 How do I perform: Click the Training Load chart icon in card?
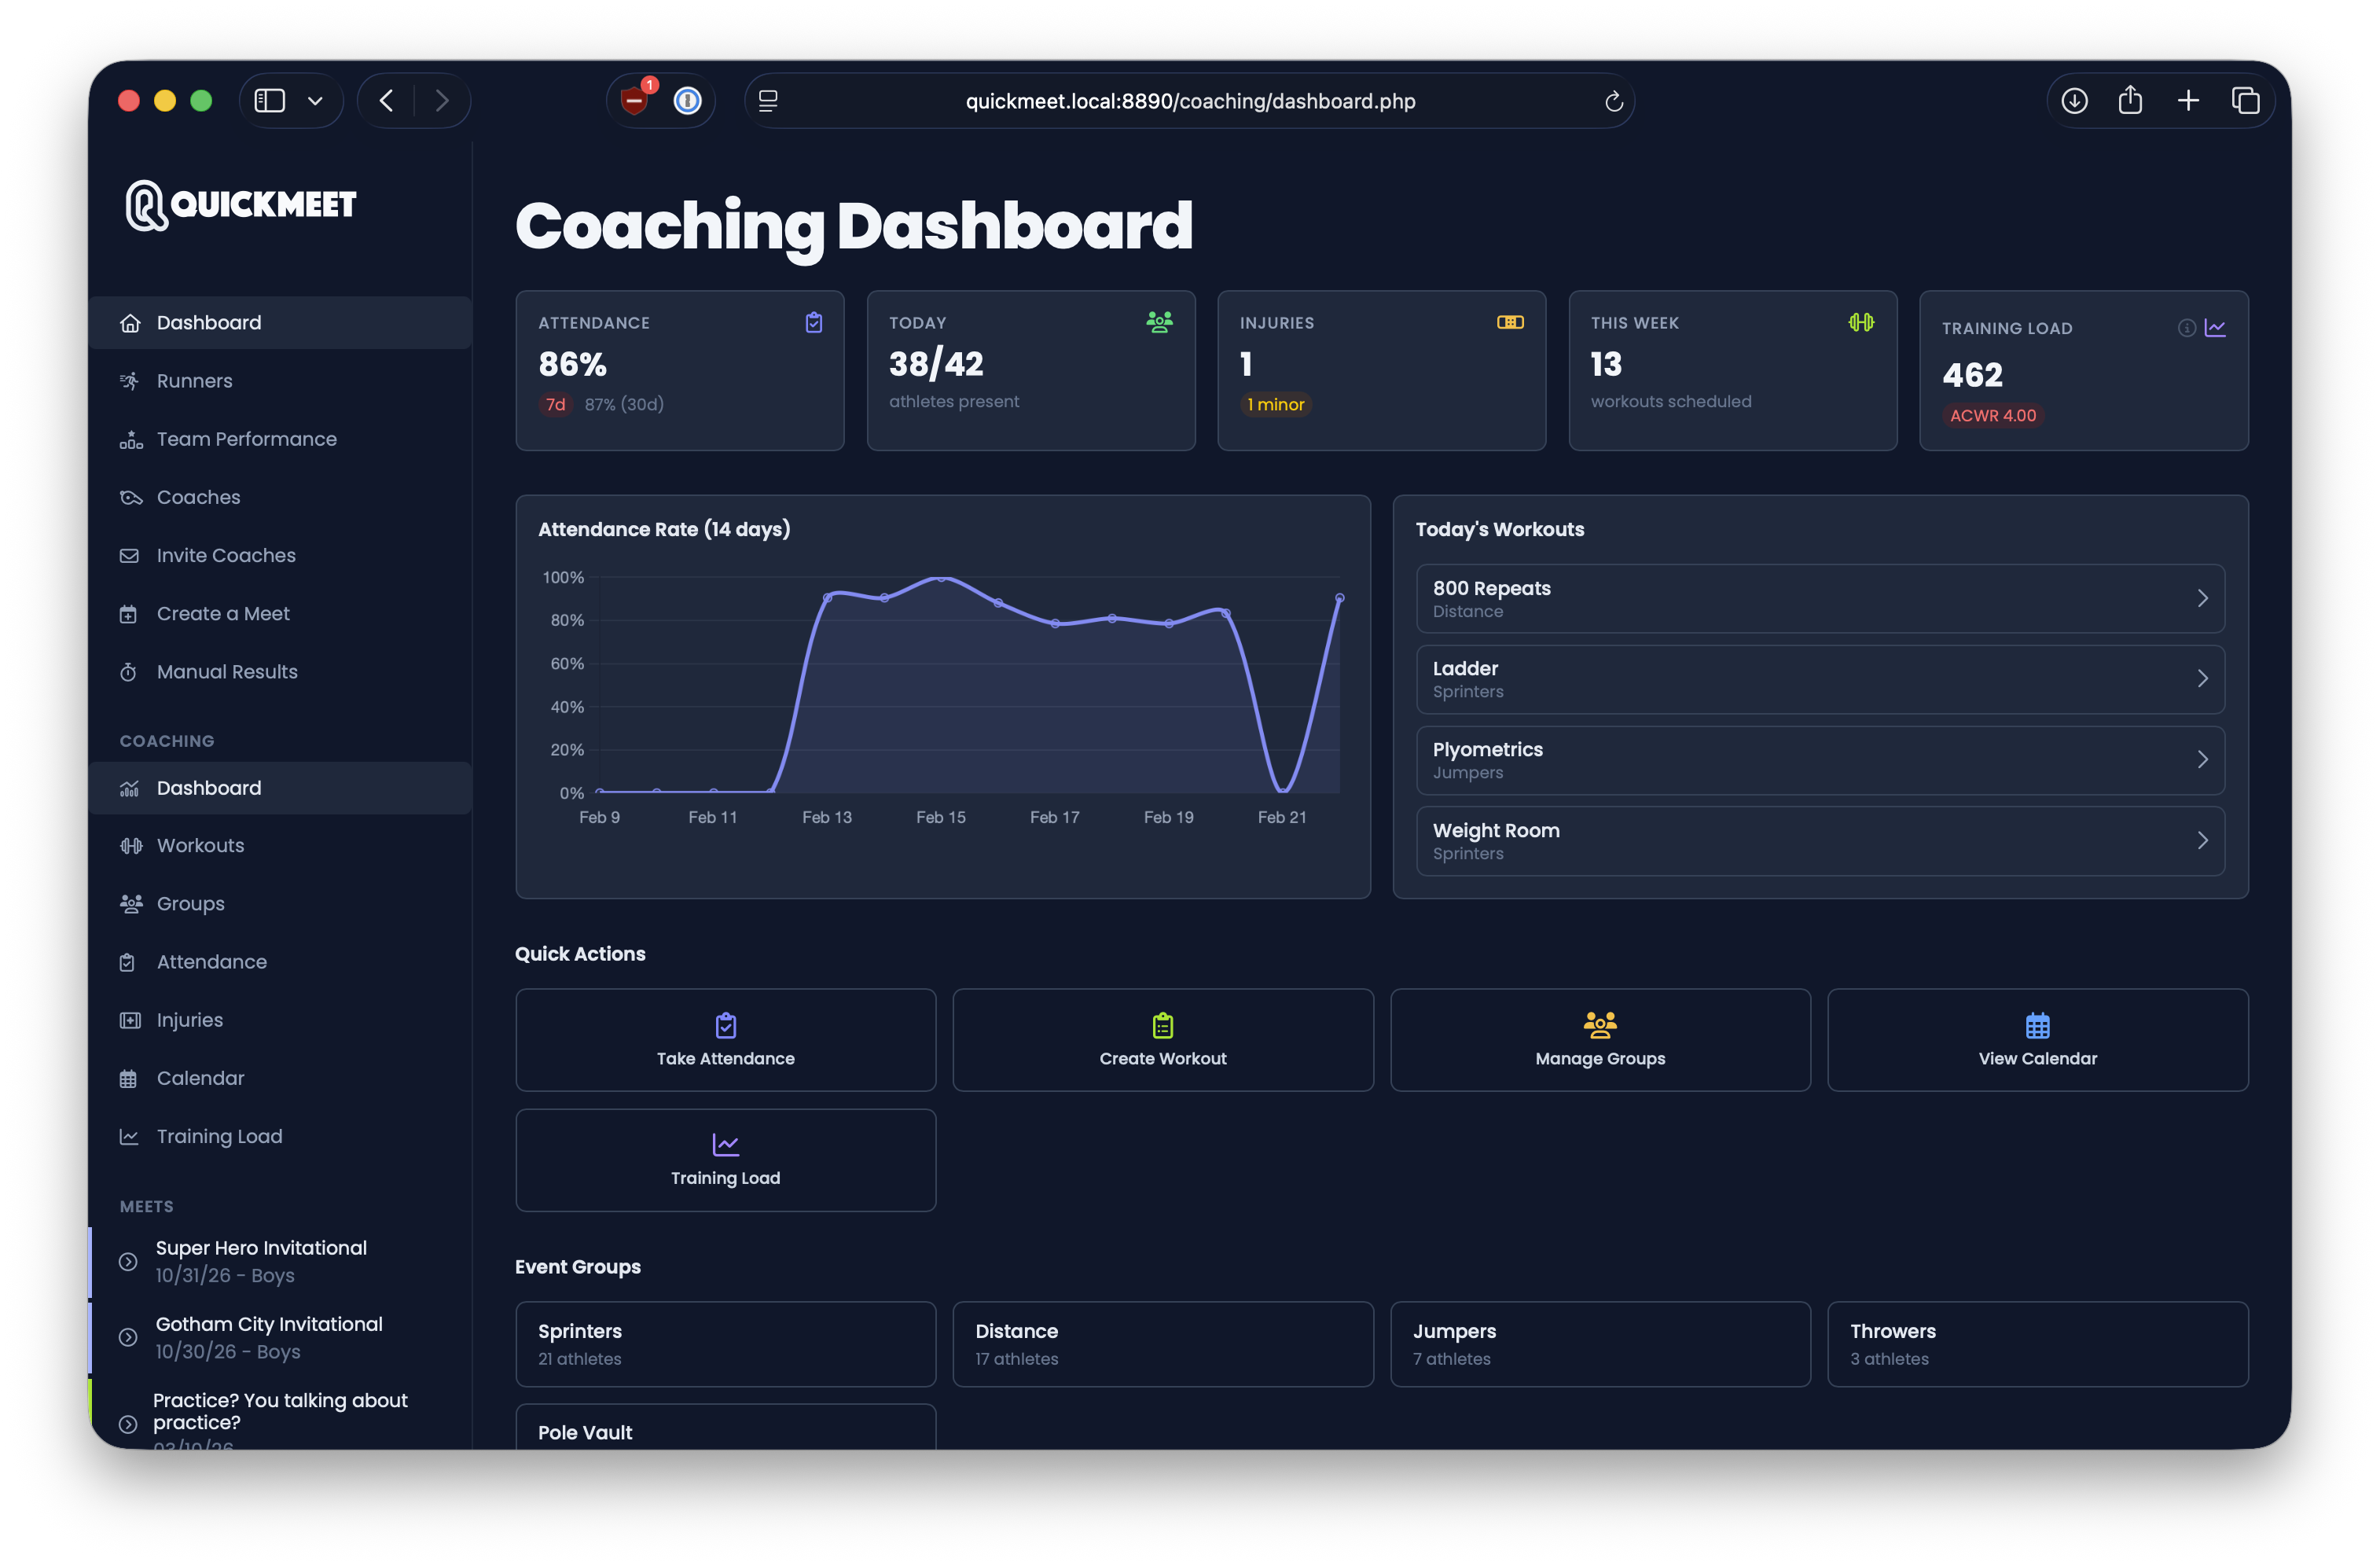click(x=2215, y=328)
